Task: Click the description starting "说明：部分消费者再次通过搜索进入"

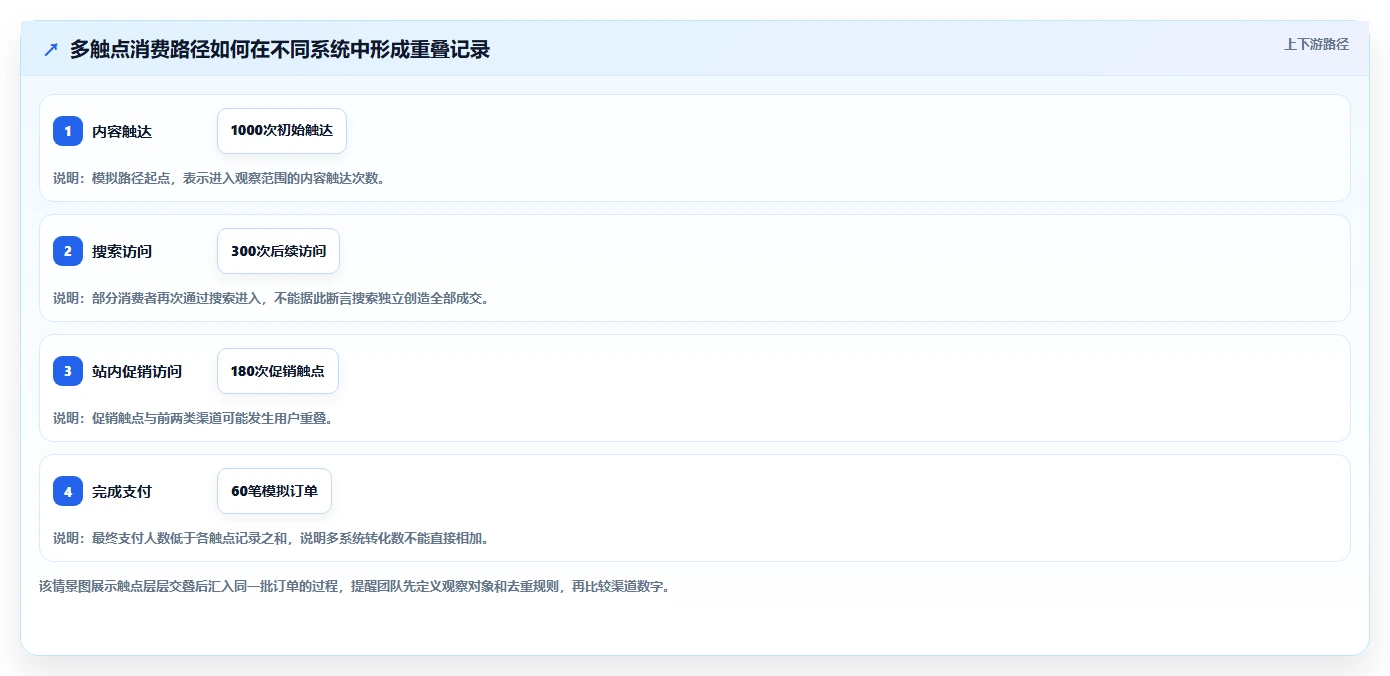Action: (271, 298)
